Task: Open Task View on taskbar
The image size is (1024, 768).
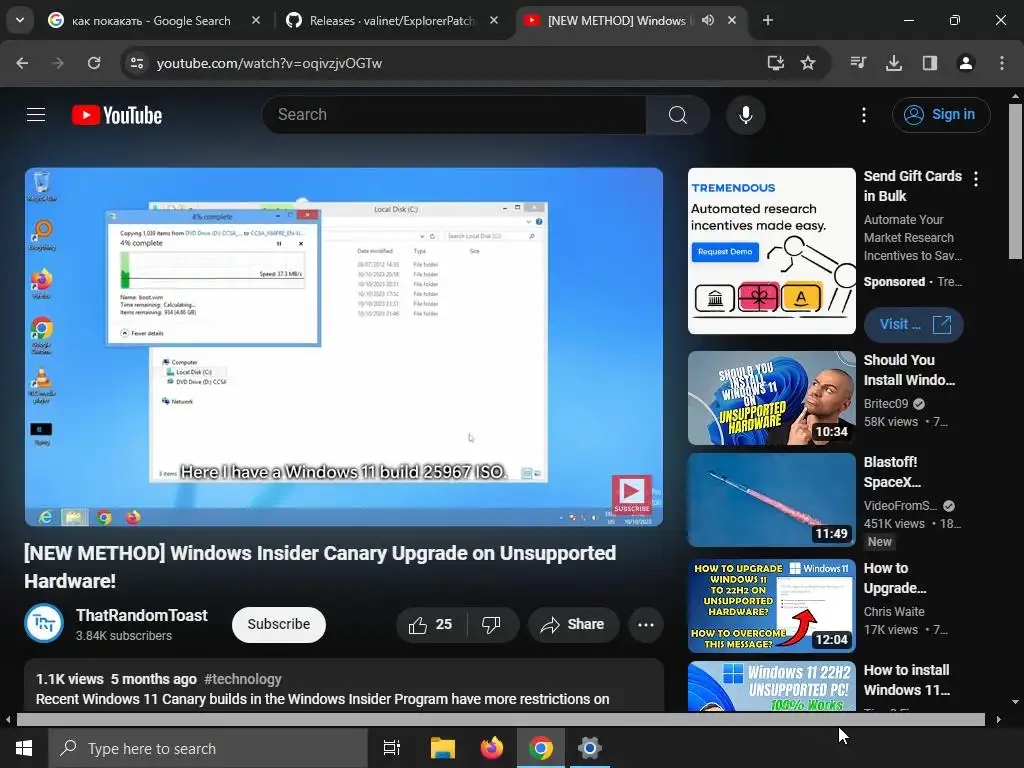Action: point(392,748)
